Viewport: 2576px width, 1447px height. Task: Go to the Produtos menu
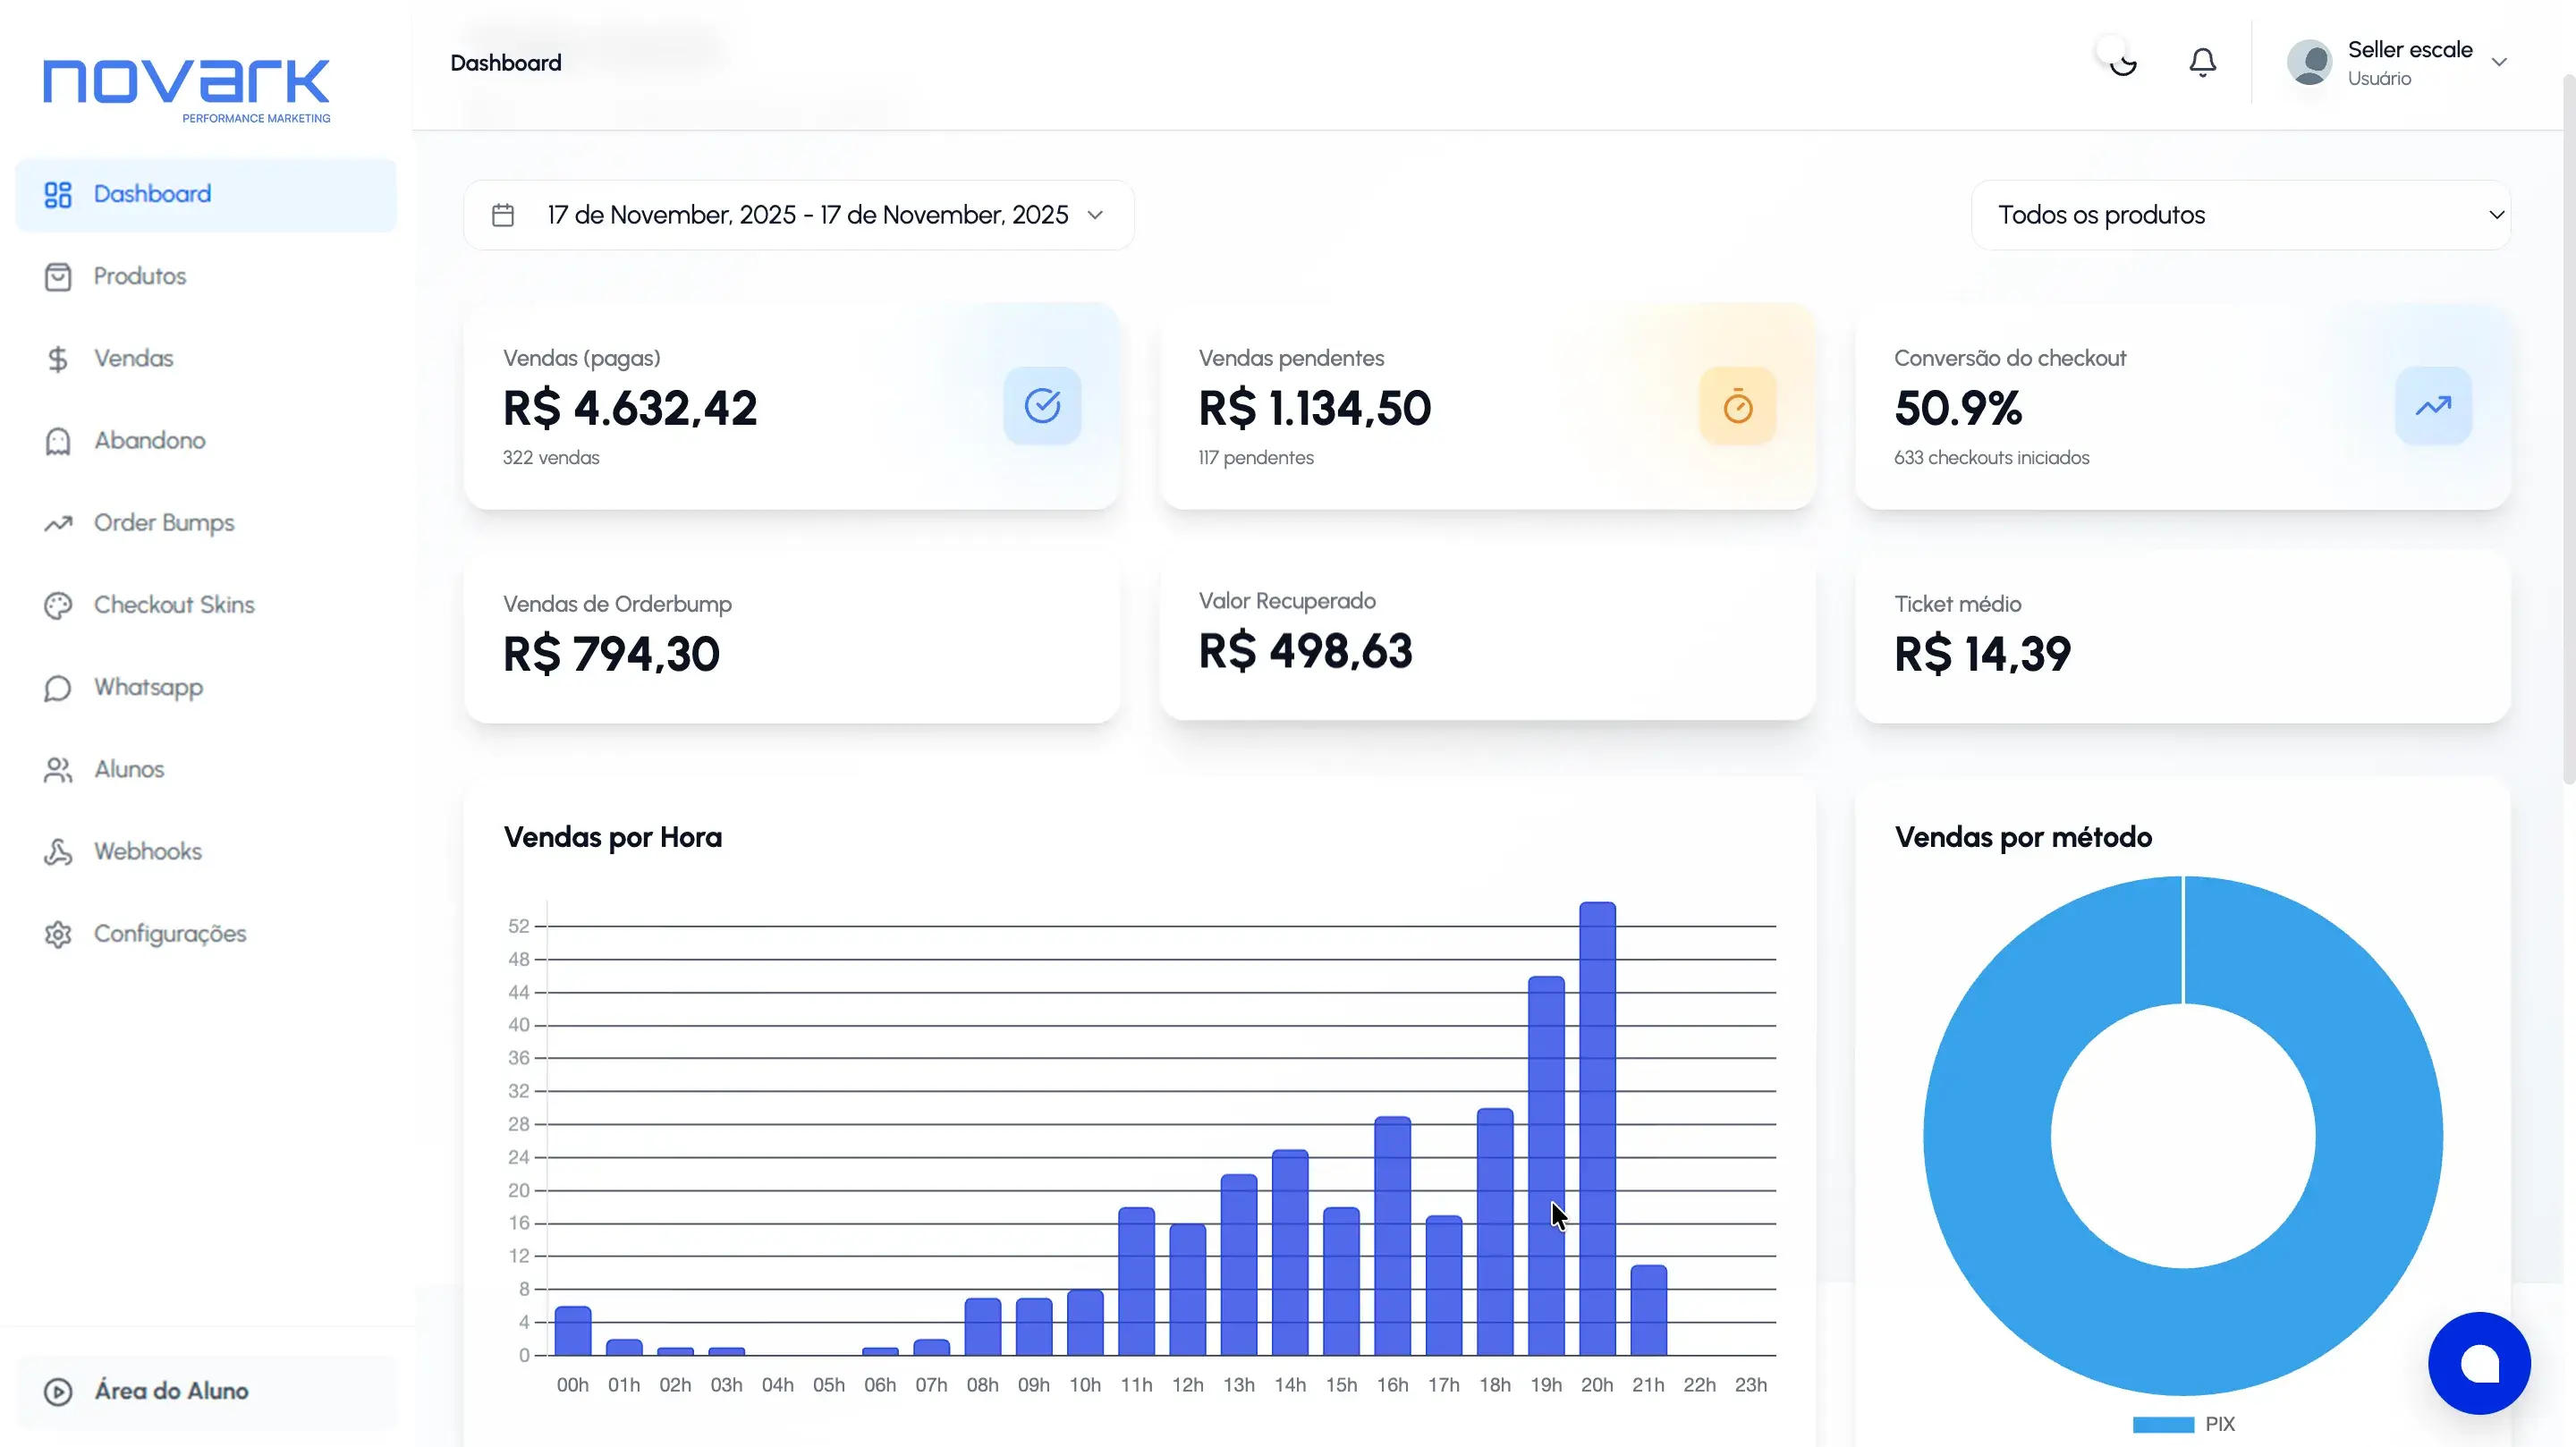(x=140, y=276)
